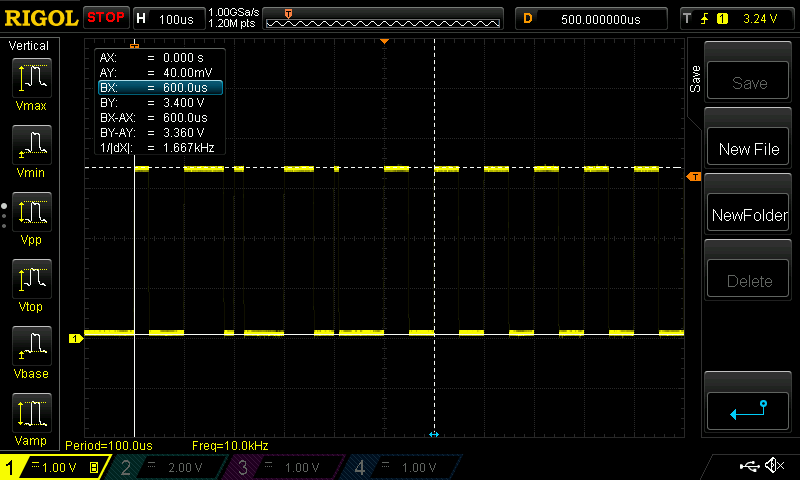The width and height of the screenshot is (800, 480).
Task: Click the AX cursor value 0.000 s
Action: (183, 58)
